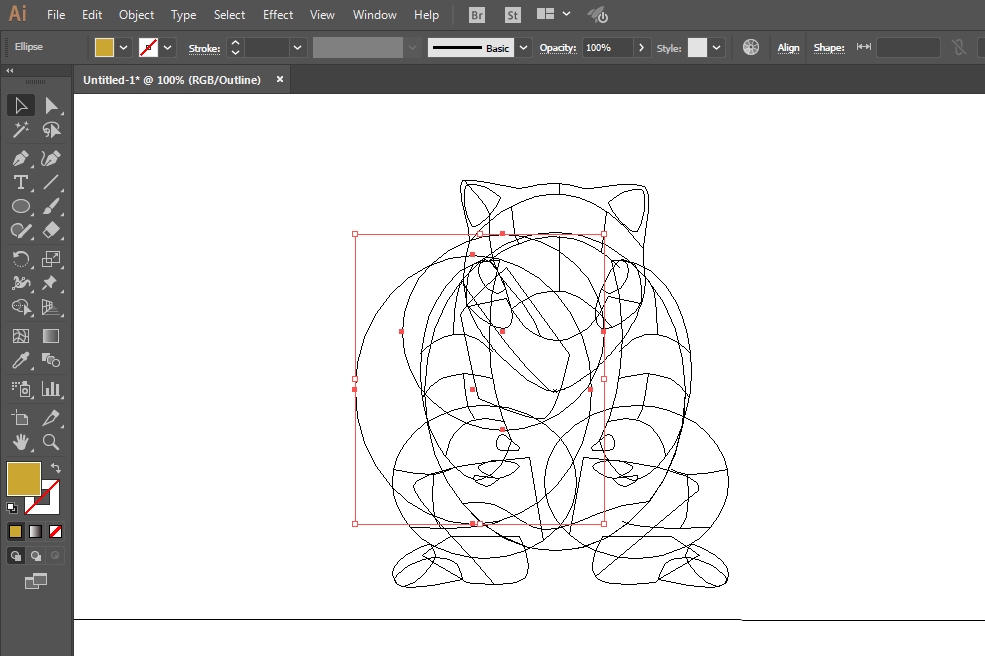Select the Artboard tool

[21, 418]
